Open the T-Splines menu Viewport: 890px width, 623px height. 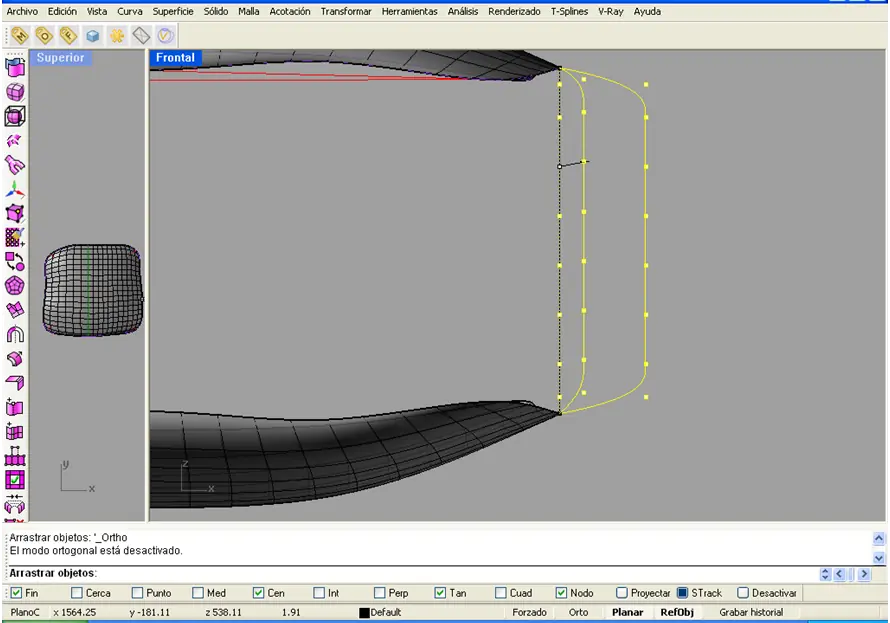tap(569, 11)
